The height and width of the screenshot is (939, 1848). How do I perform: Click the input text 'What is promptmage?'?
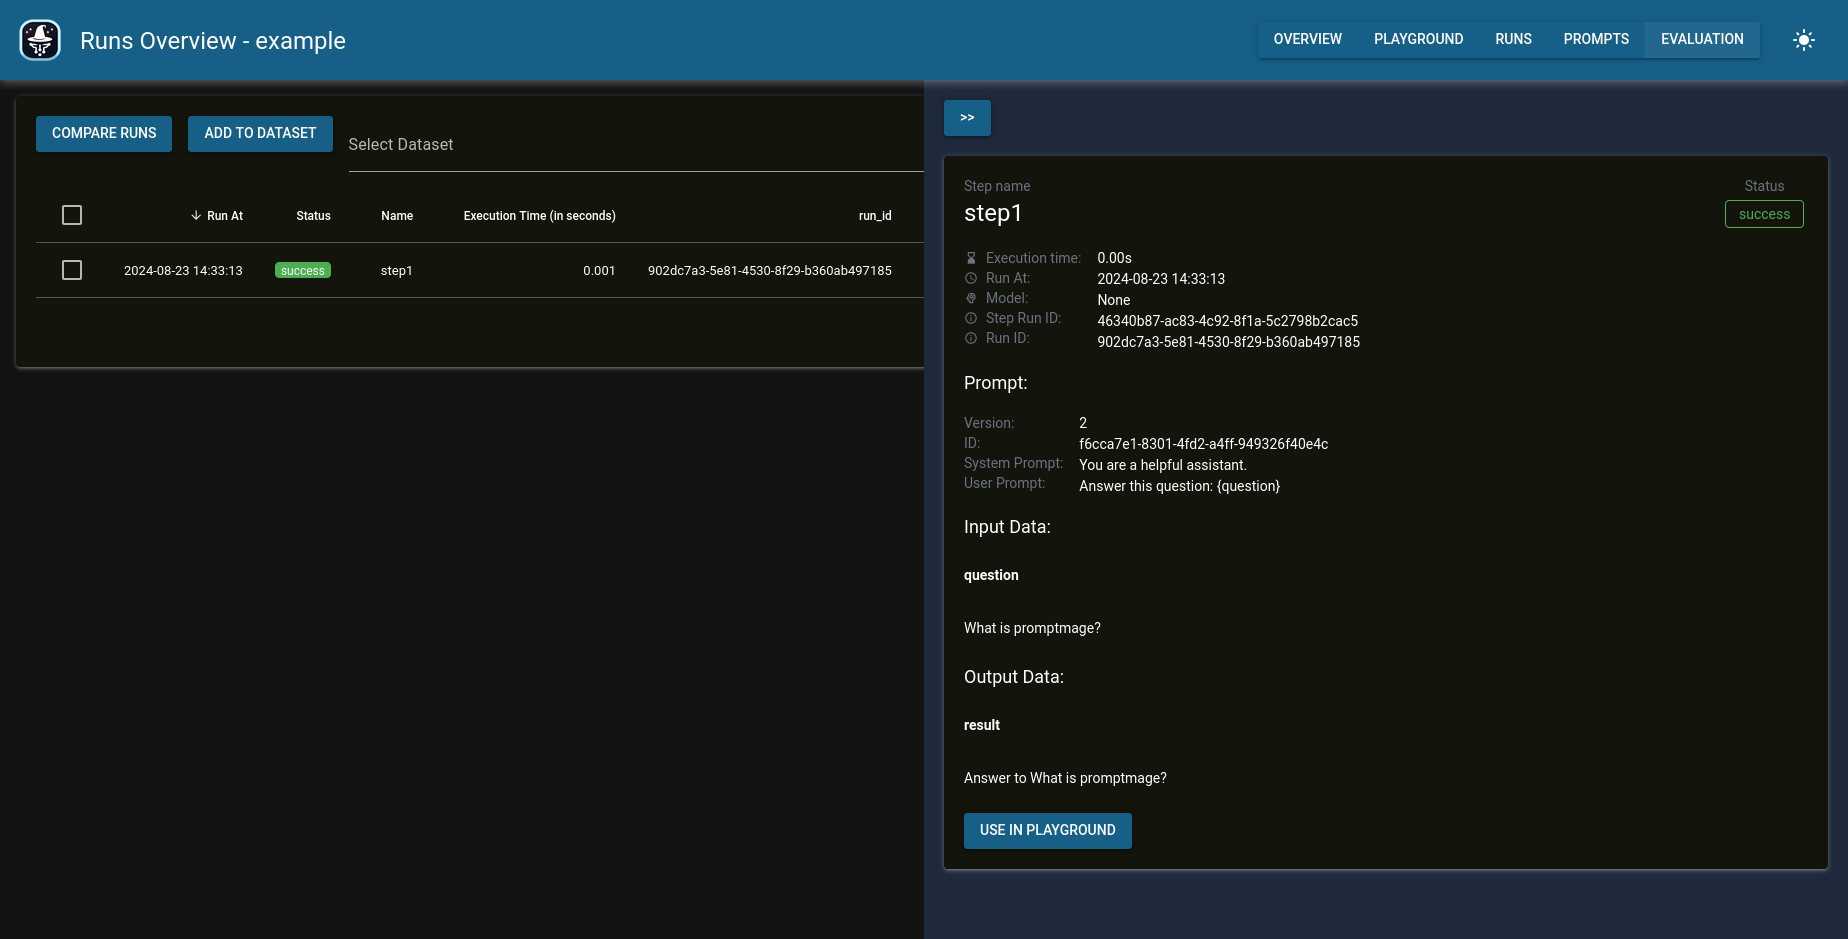(x=1032, y=628)
